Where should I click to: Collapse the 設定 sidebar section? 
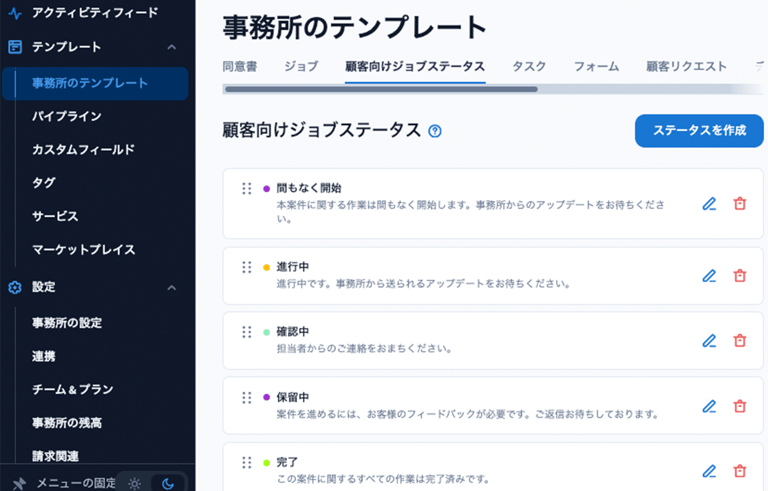click(172, 287)
